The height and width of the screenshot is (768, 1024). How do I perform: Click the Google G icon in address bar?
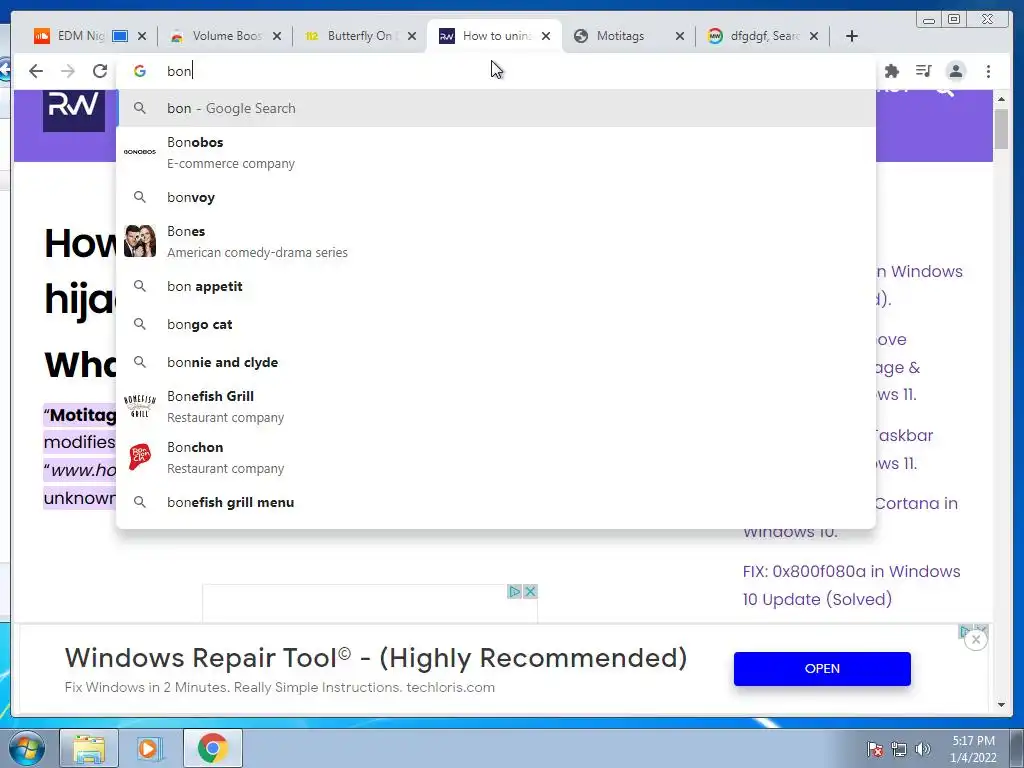pos(140,71)
